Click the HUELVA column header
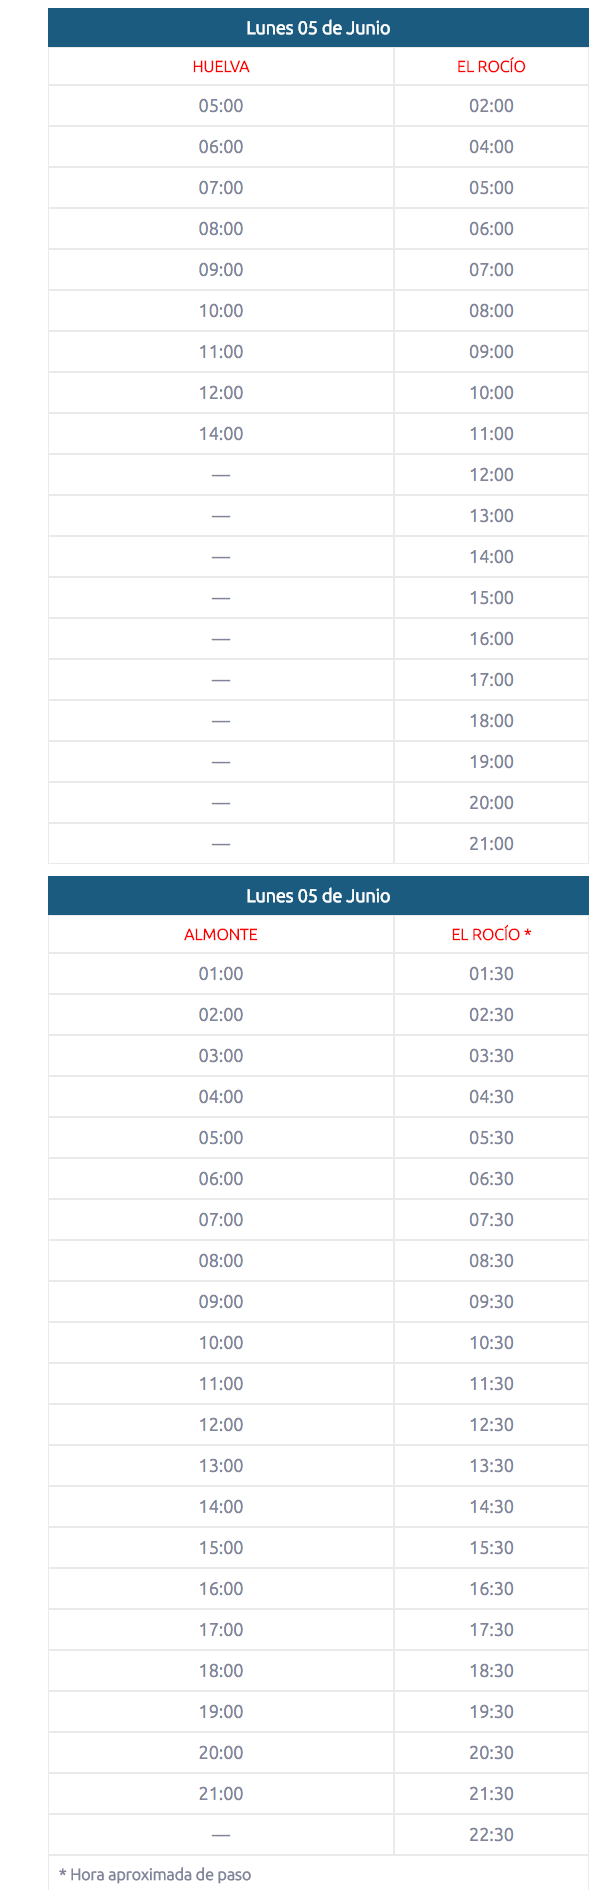The width and height of the screenshot is (614, 1890). pyautogui.click(x=221, y=67)
